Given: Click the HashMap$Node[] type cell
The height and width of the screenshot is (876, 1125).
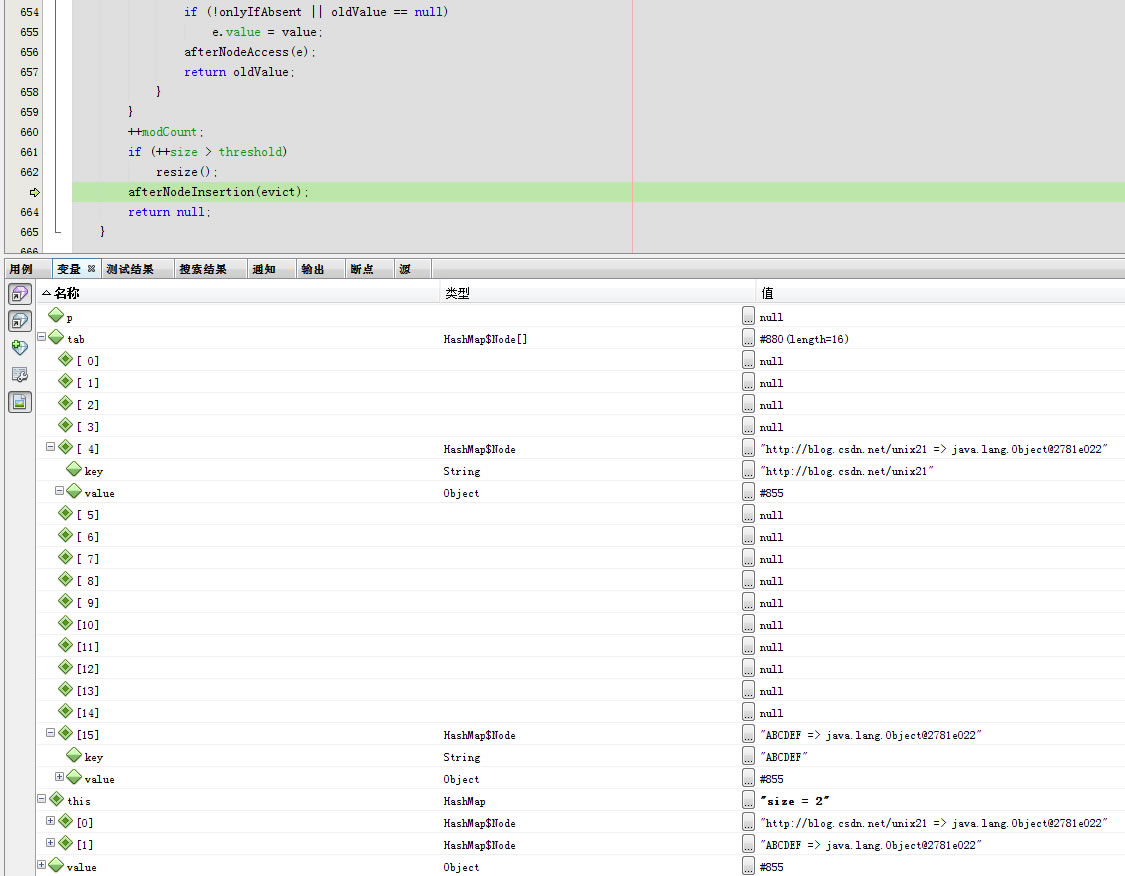Looking at the screenshot, I should pos(485,339).
